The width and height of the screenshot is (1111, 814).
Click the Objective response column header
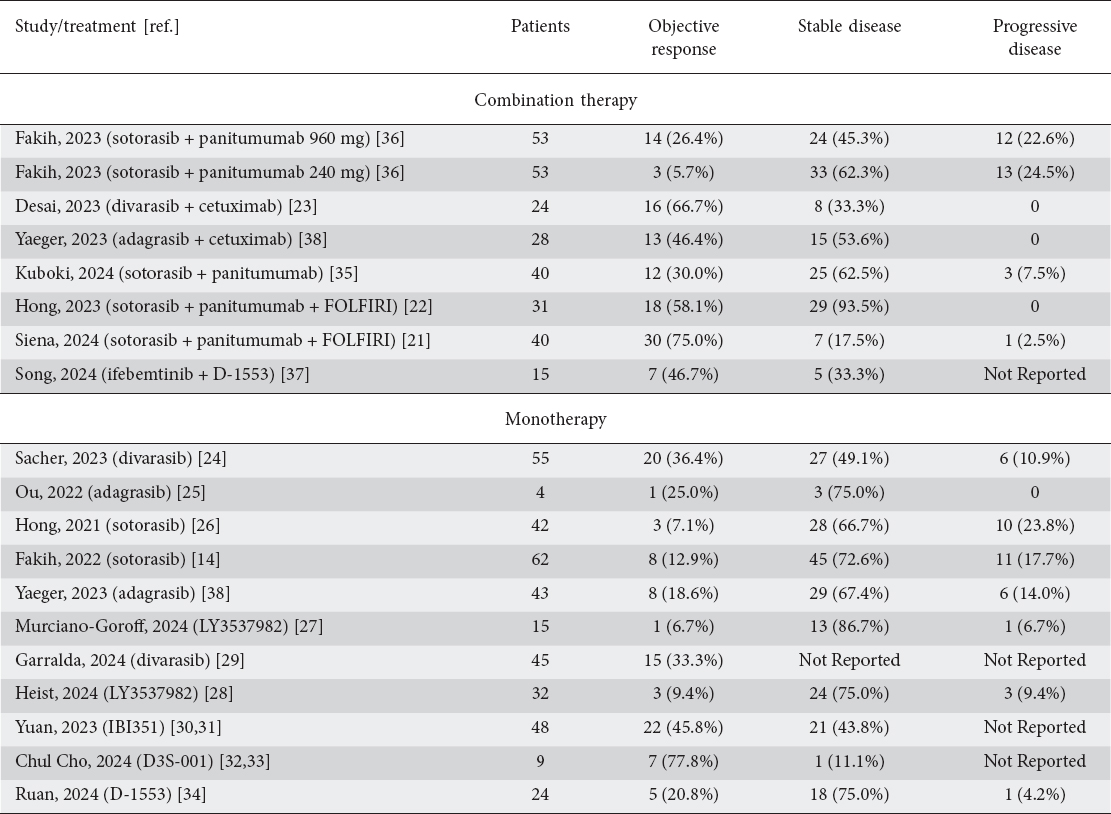[683, 38]
